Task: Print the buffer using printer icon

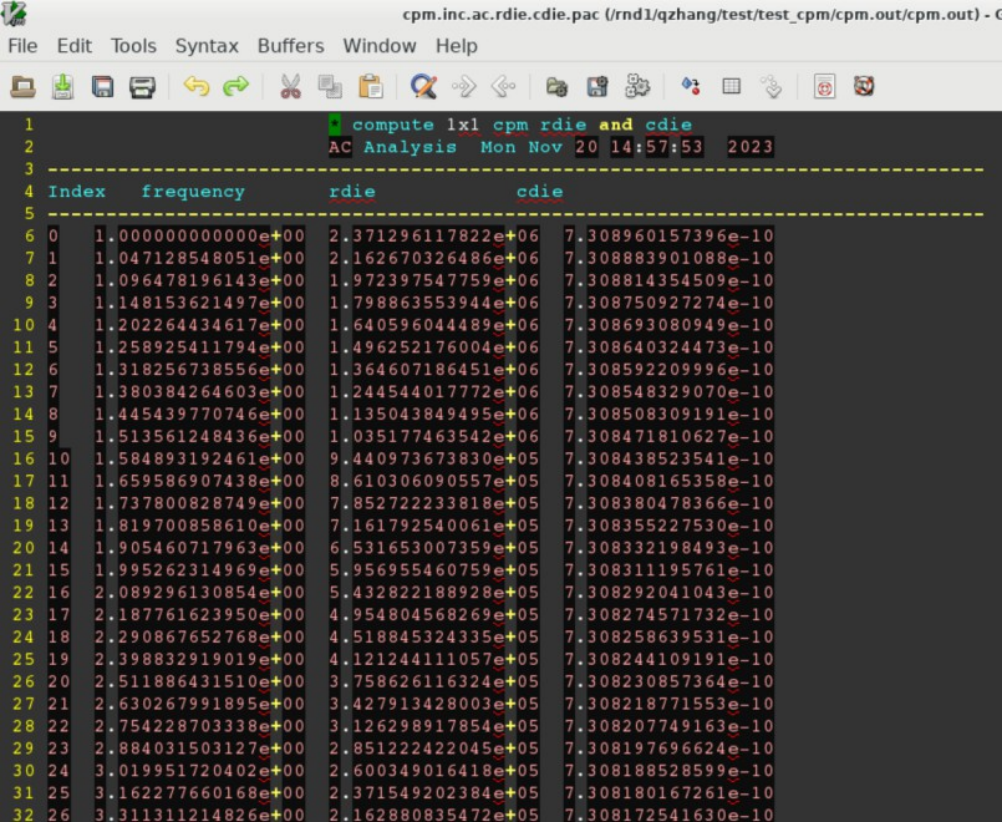Action: (x=142, y=86)
